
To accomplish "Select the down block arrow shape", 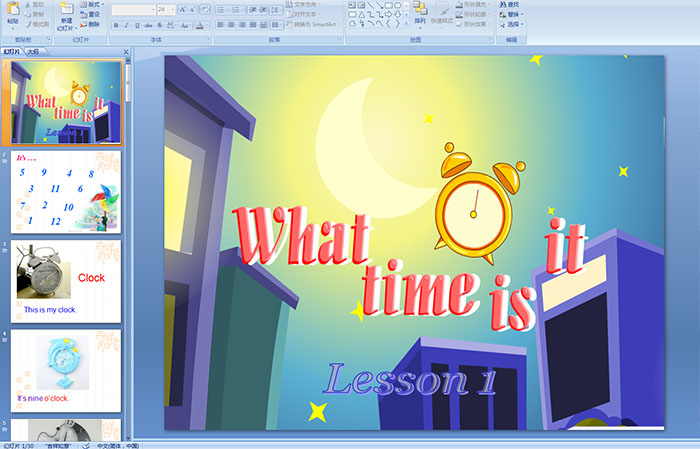I will point(398,14).
